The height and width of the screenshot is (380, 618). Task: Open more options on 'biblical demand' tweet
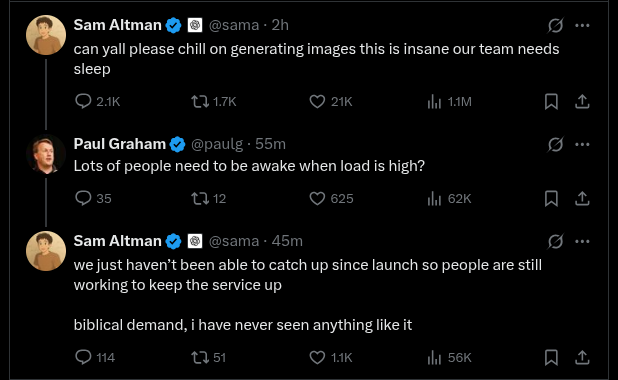tap(582, 242)
